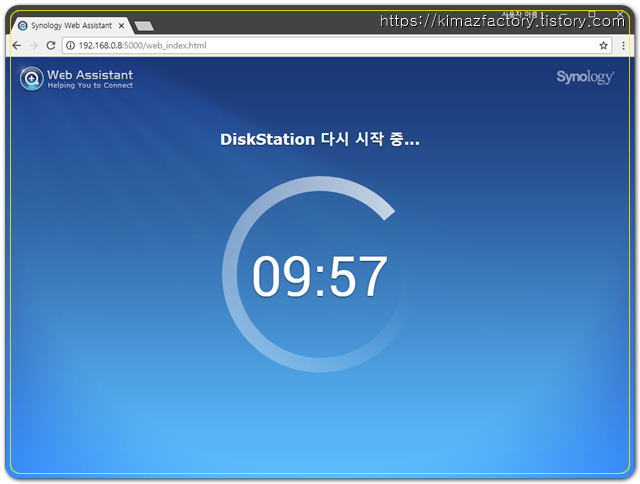Click the circular restart progress ring
640x484 pixels.
[320, 274]
